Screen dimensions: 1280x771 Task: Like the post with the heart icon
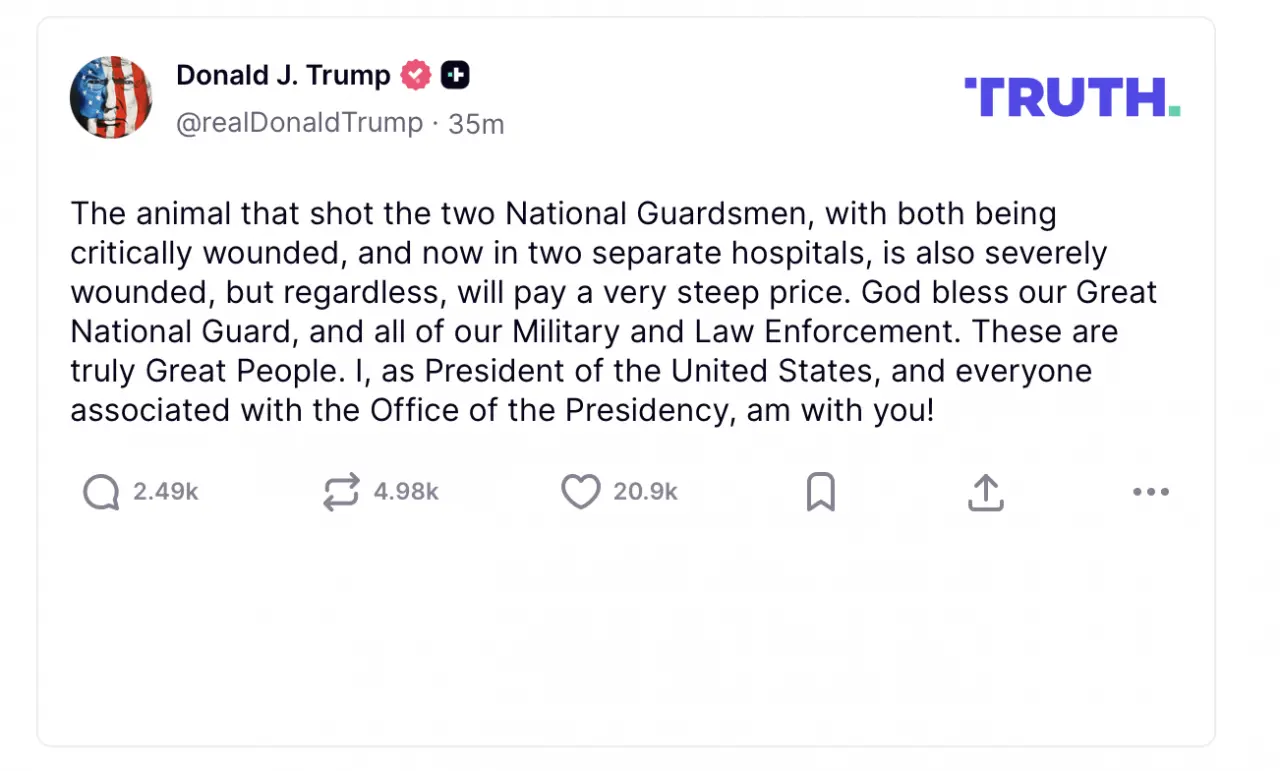pos(580,492)
